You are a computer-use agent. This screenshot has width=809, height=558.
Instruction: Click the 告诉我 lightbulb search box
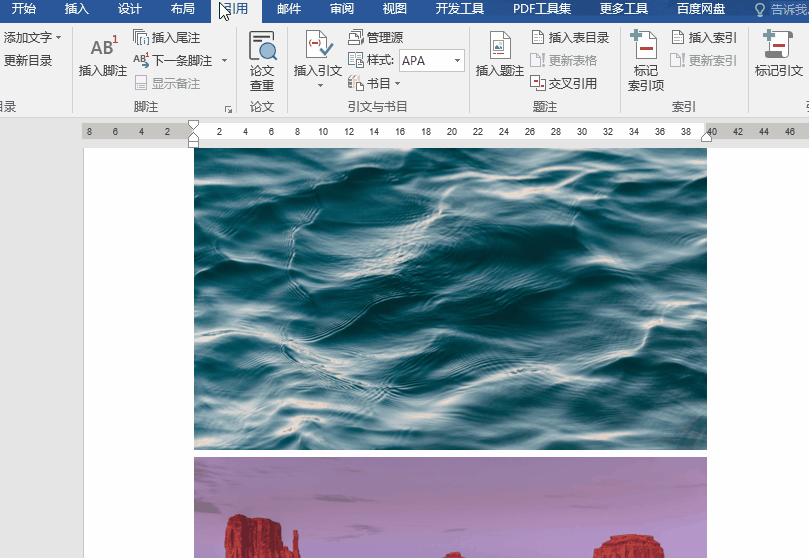(x=780, y=9)
